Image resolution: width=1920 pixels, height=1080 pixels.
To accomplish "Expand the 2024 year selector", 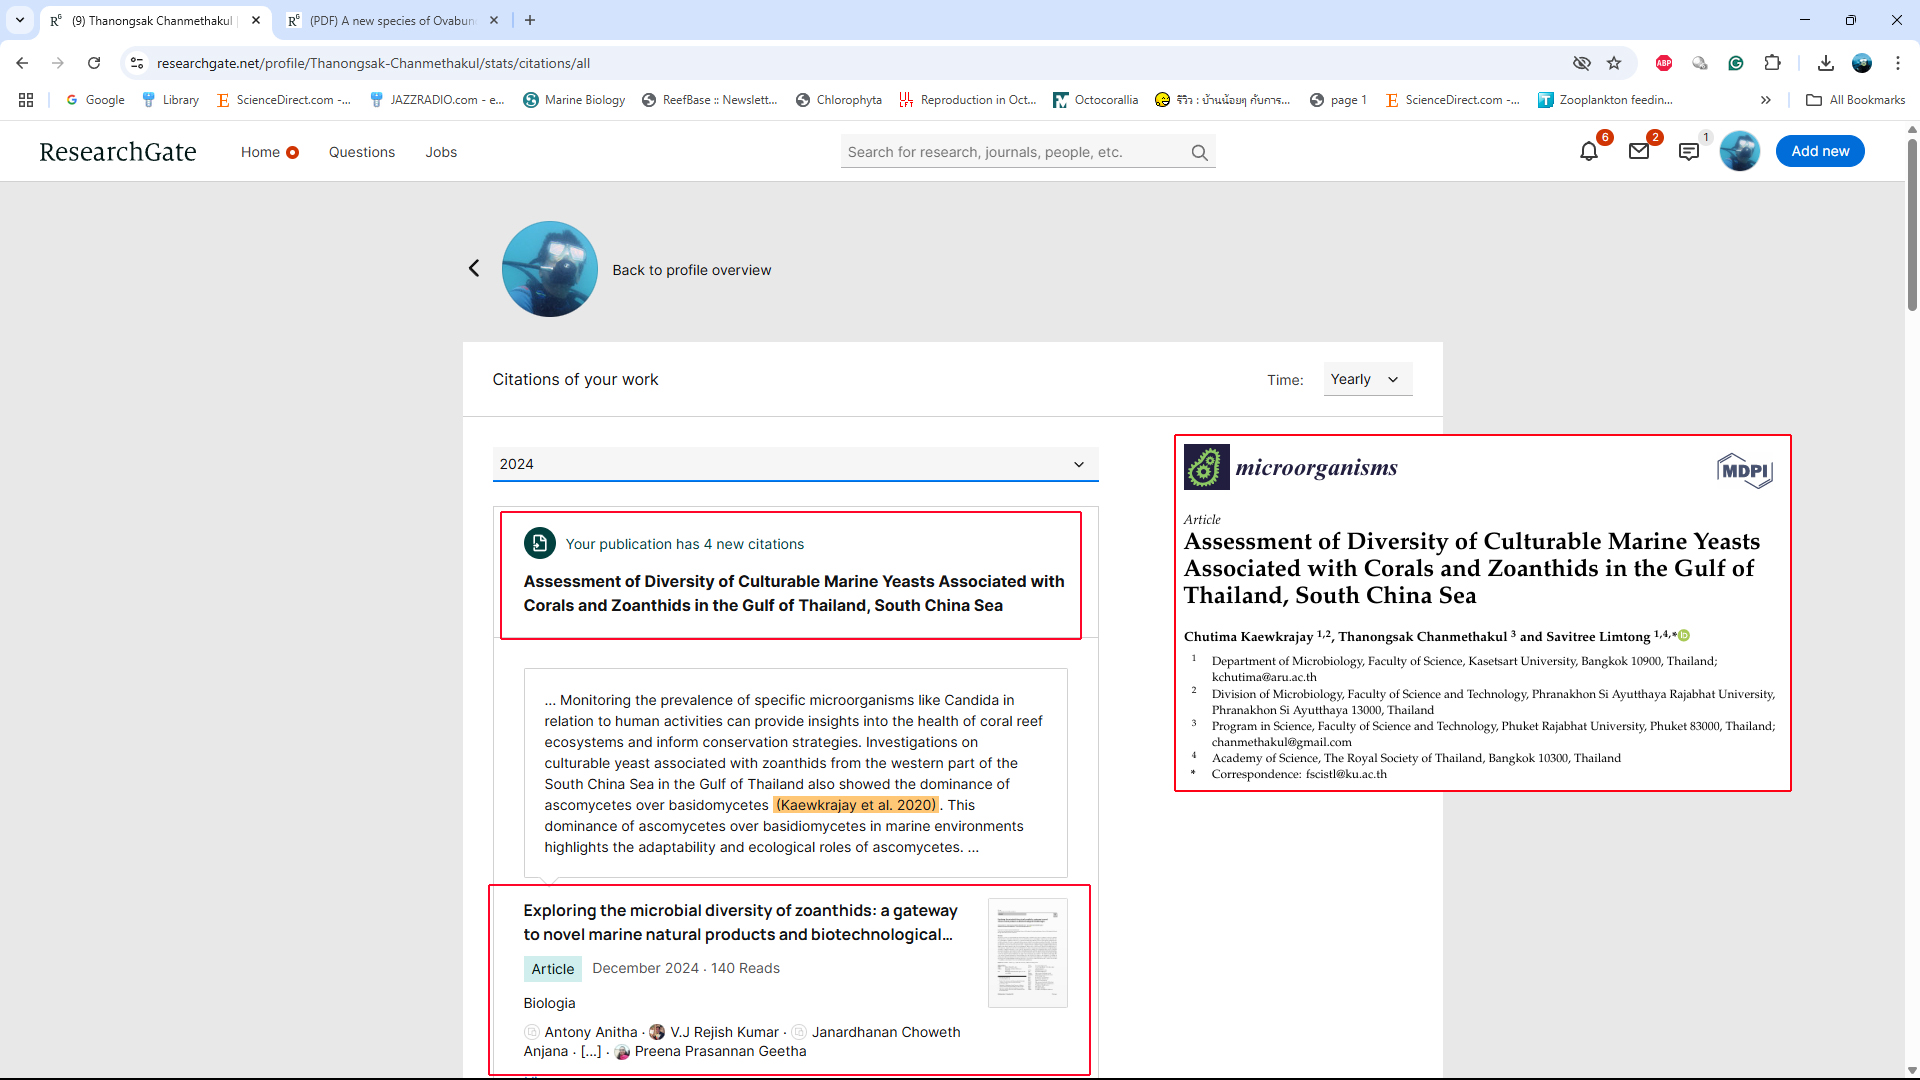I will click(795, 464).
